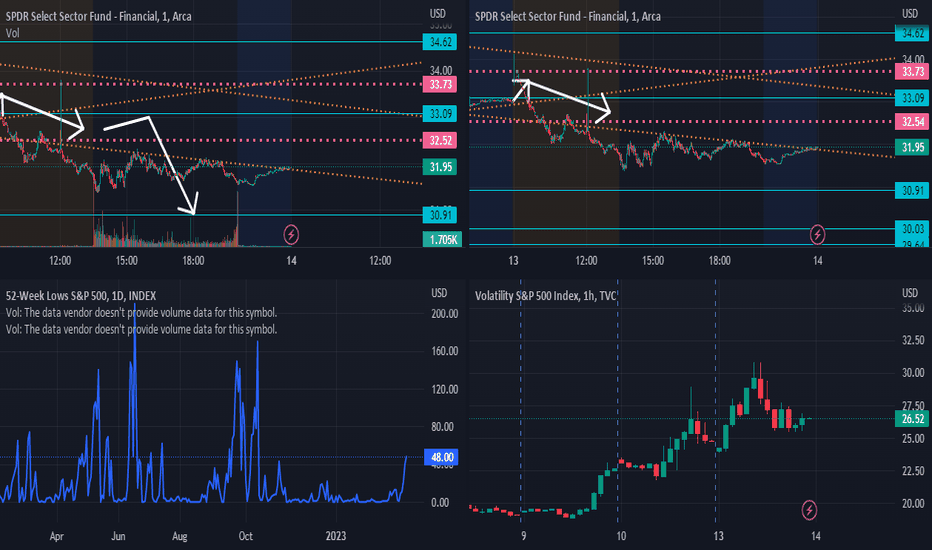932x550 pixels.
Task: Click the 18:00 time label in the top-right chart
Action: pos(719,260)
